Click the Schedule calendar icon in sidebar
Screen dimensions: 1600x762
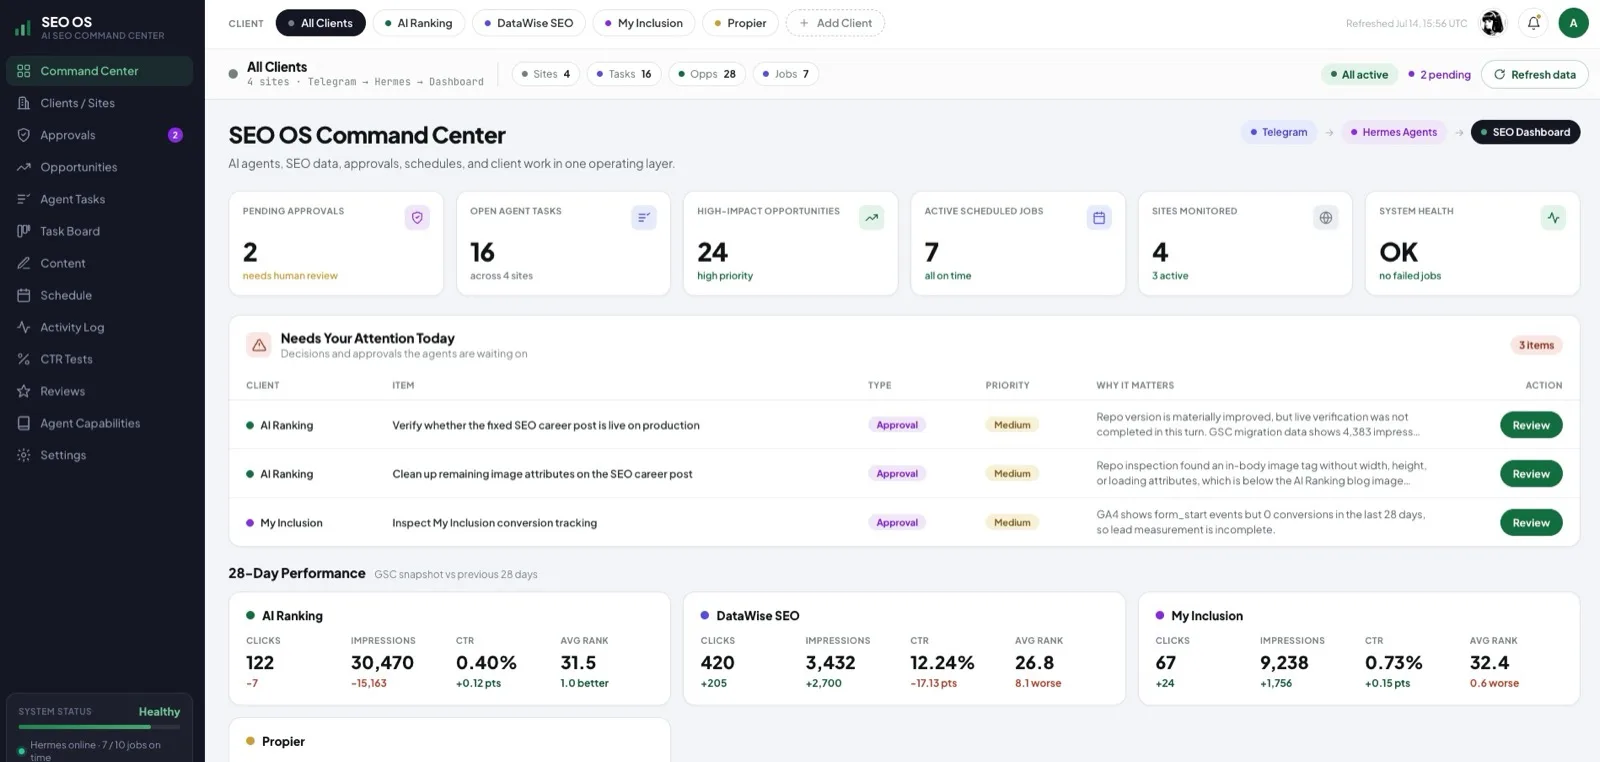tap(24, 295)
